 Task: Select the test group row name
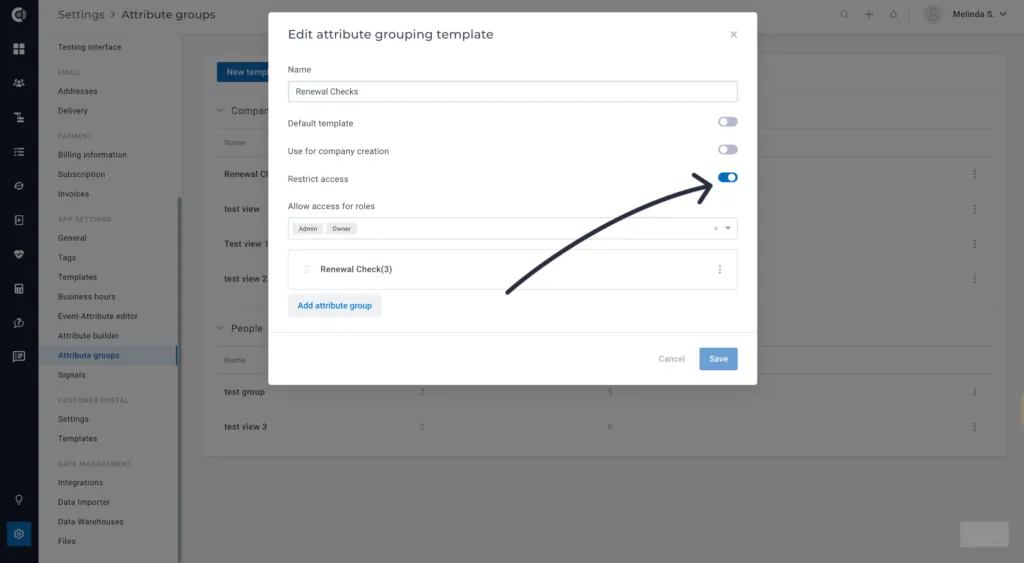tap(244, 392)
